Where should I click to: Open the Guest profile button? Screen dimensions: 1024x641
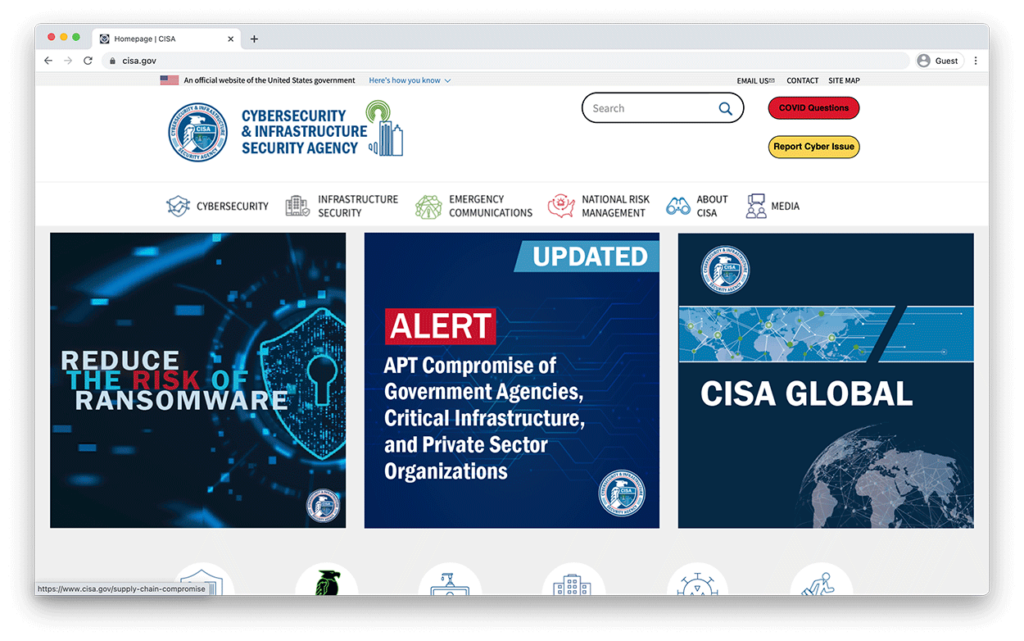pos(938,61)
